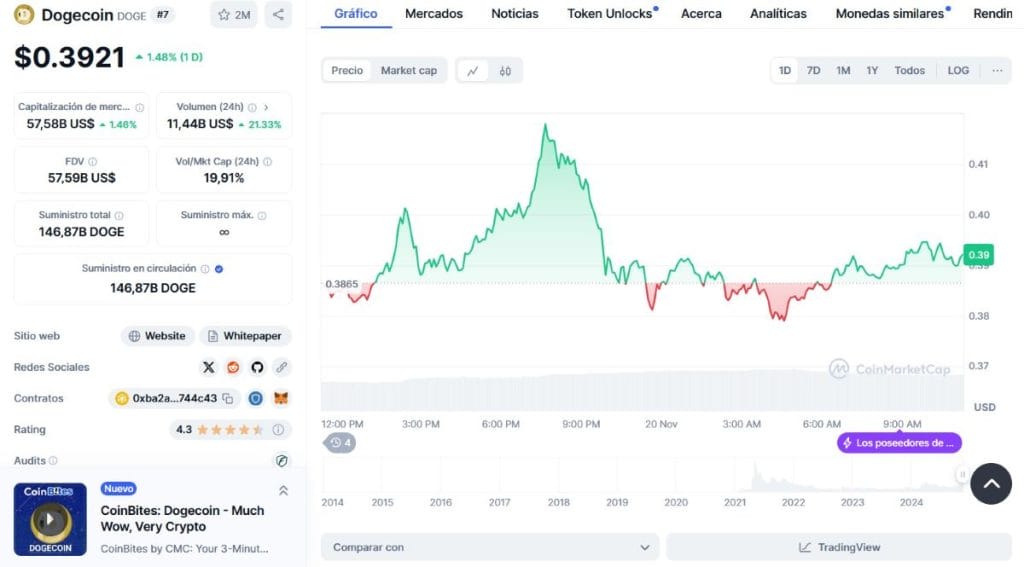Image resolution: width=1024 pixels, height=567 pixels.
Task: Open the Reddit social link
Action: click(x=233, y=367)
